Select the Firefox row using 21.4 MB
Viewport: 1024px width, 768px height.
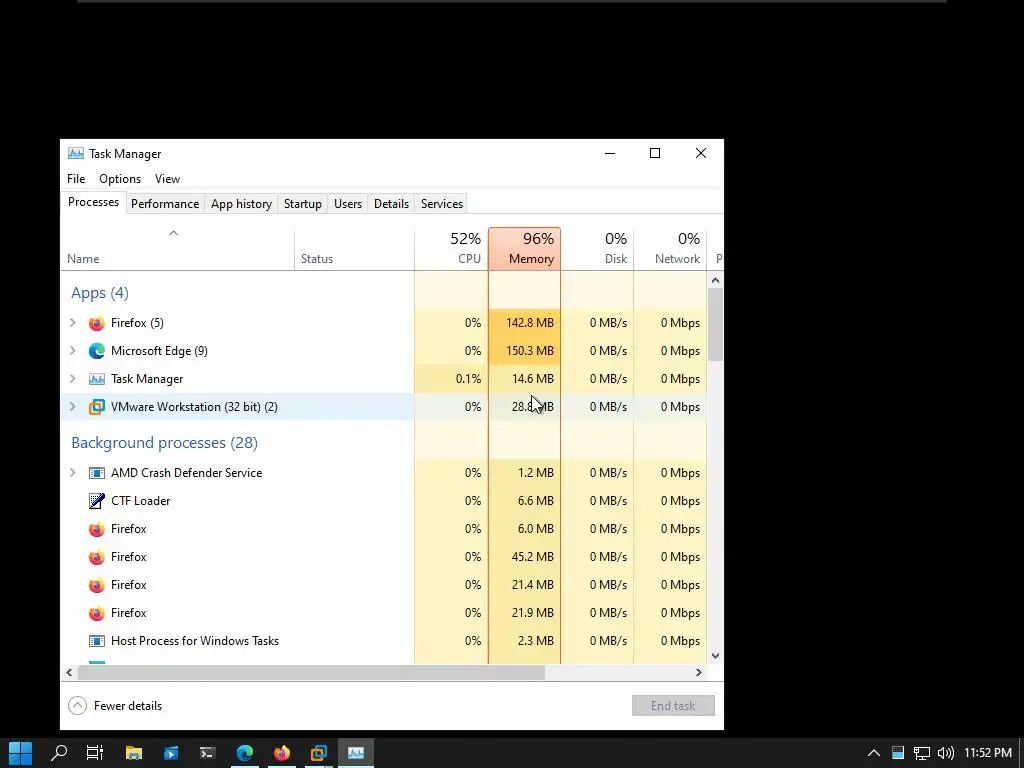(x=384, y=584)
